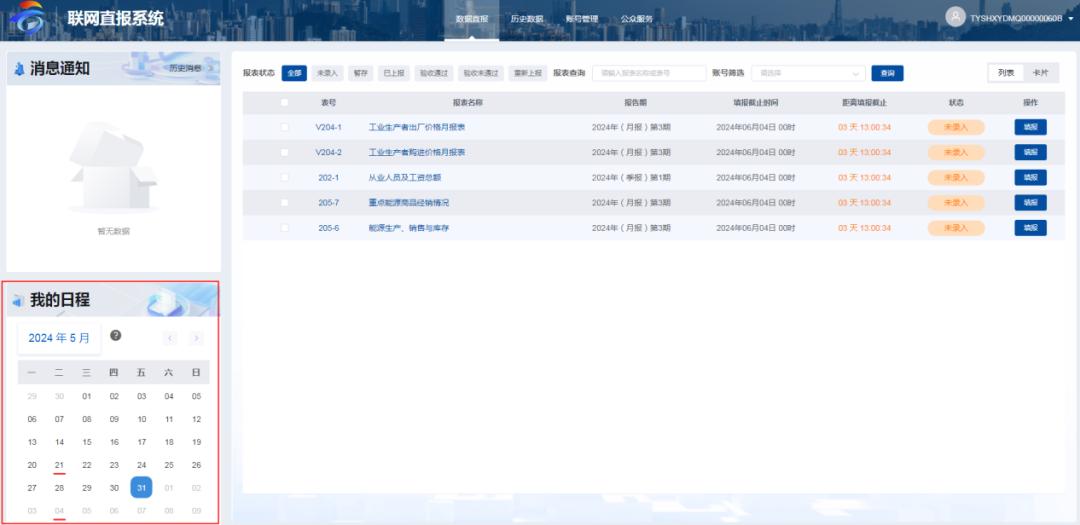This screenshot has height=525, width=1080.
Task: Click the bell icon beside 消息通知
Action: click(x=19, y=69)
